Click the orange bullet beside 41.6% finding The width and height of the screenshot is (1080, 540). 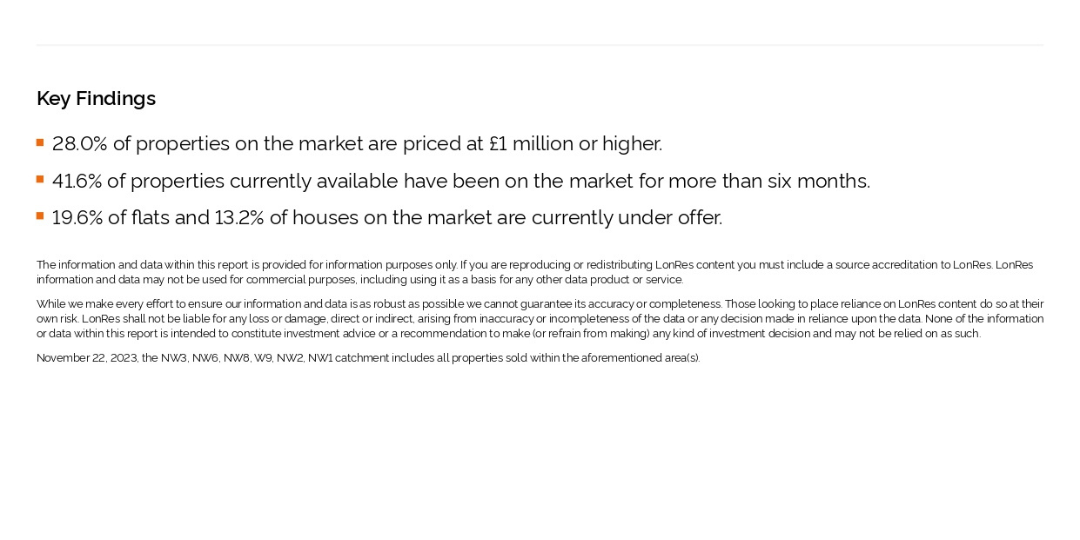click(x=40, y=179)
